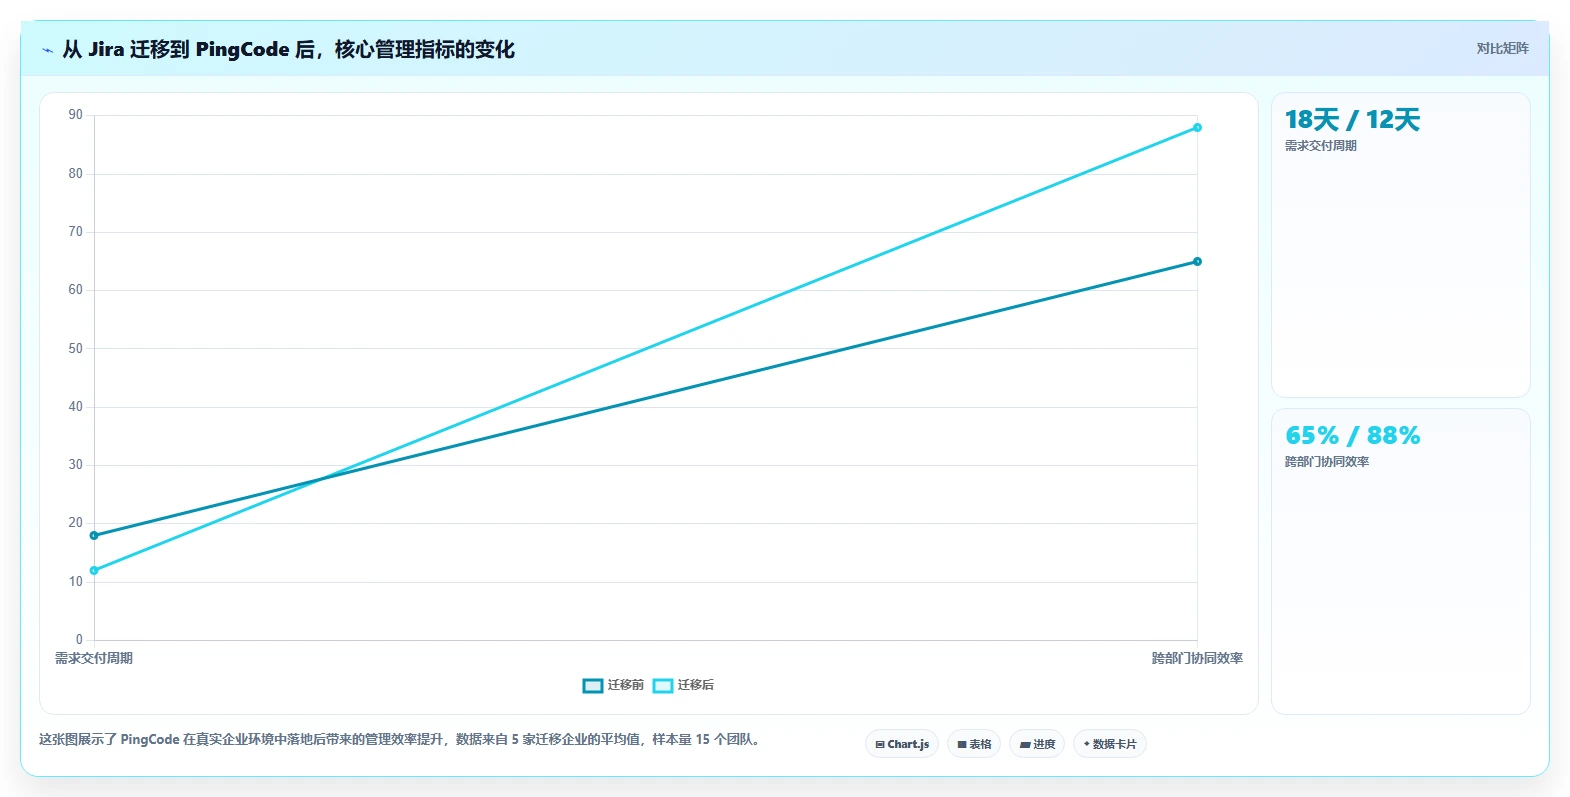The image size is (1570, 797).
Task: Select the Chart.js chip
Action: coord(902,744)
